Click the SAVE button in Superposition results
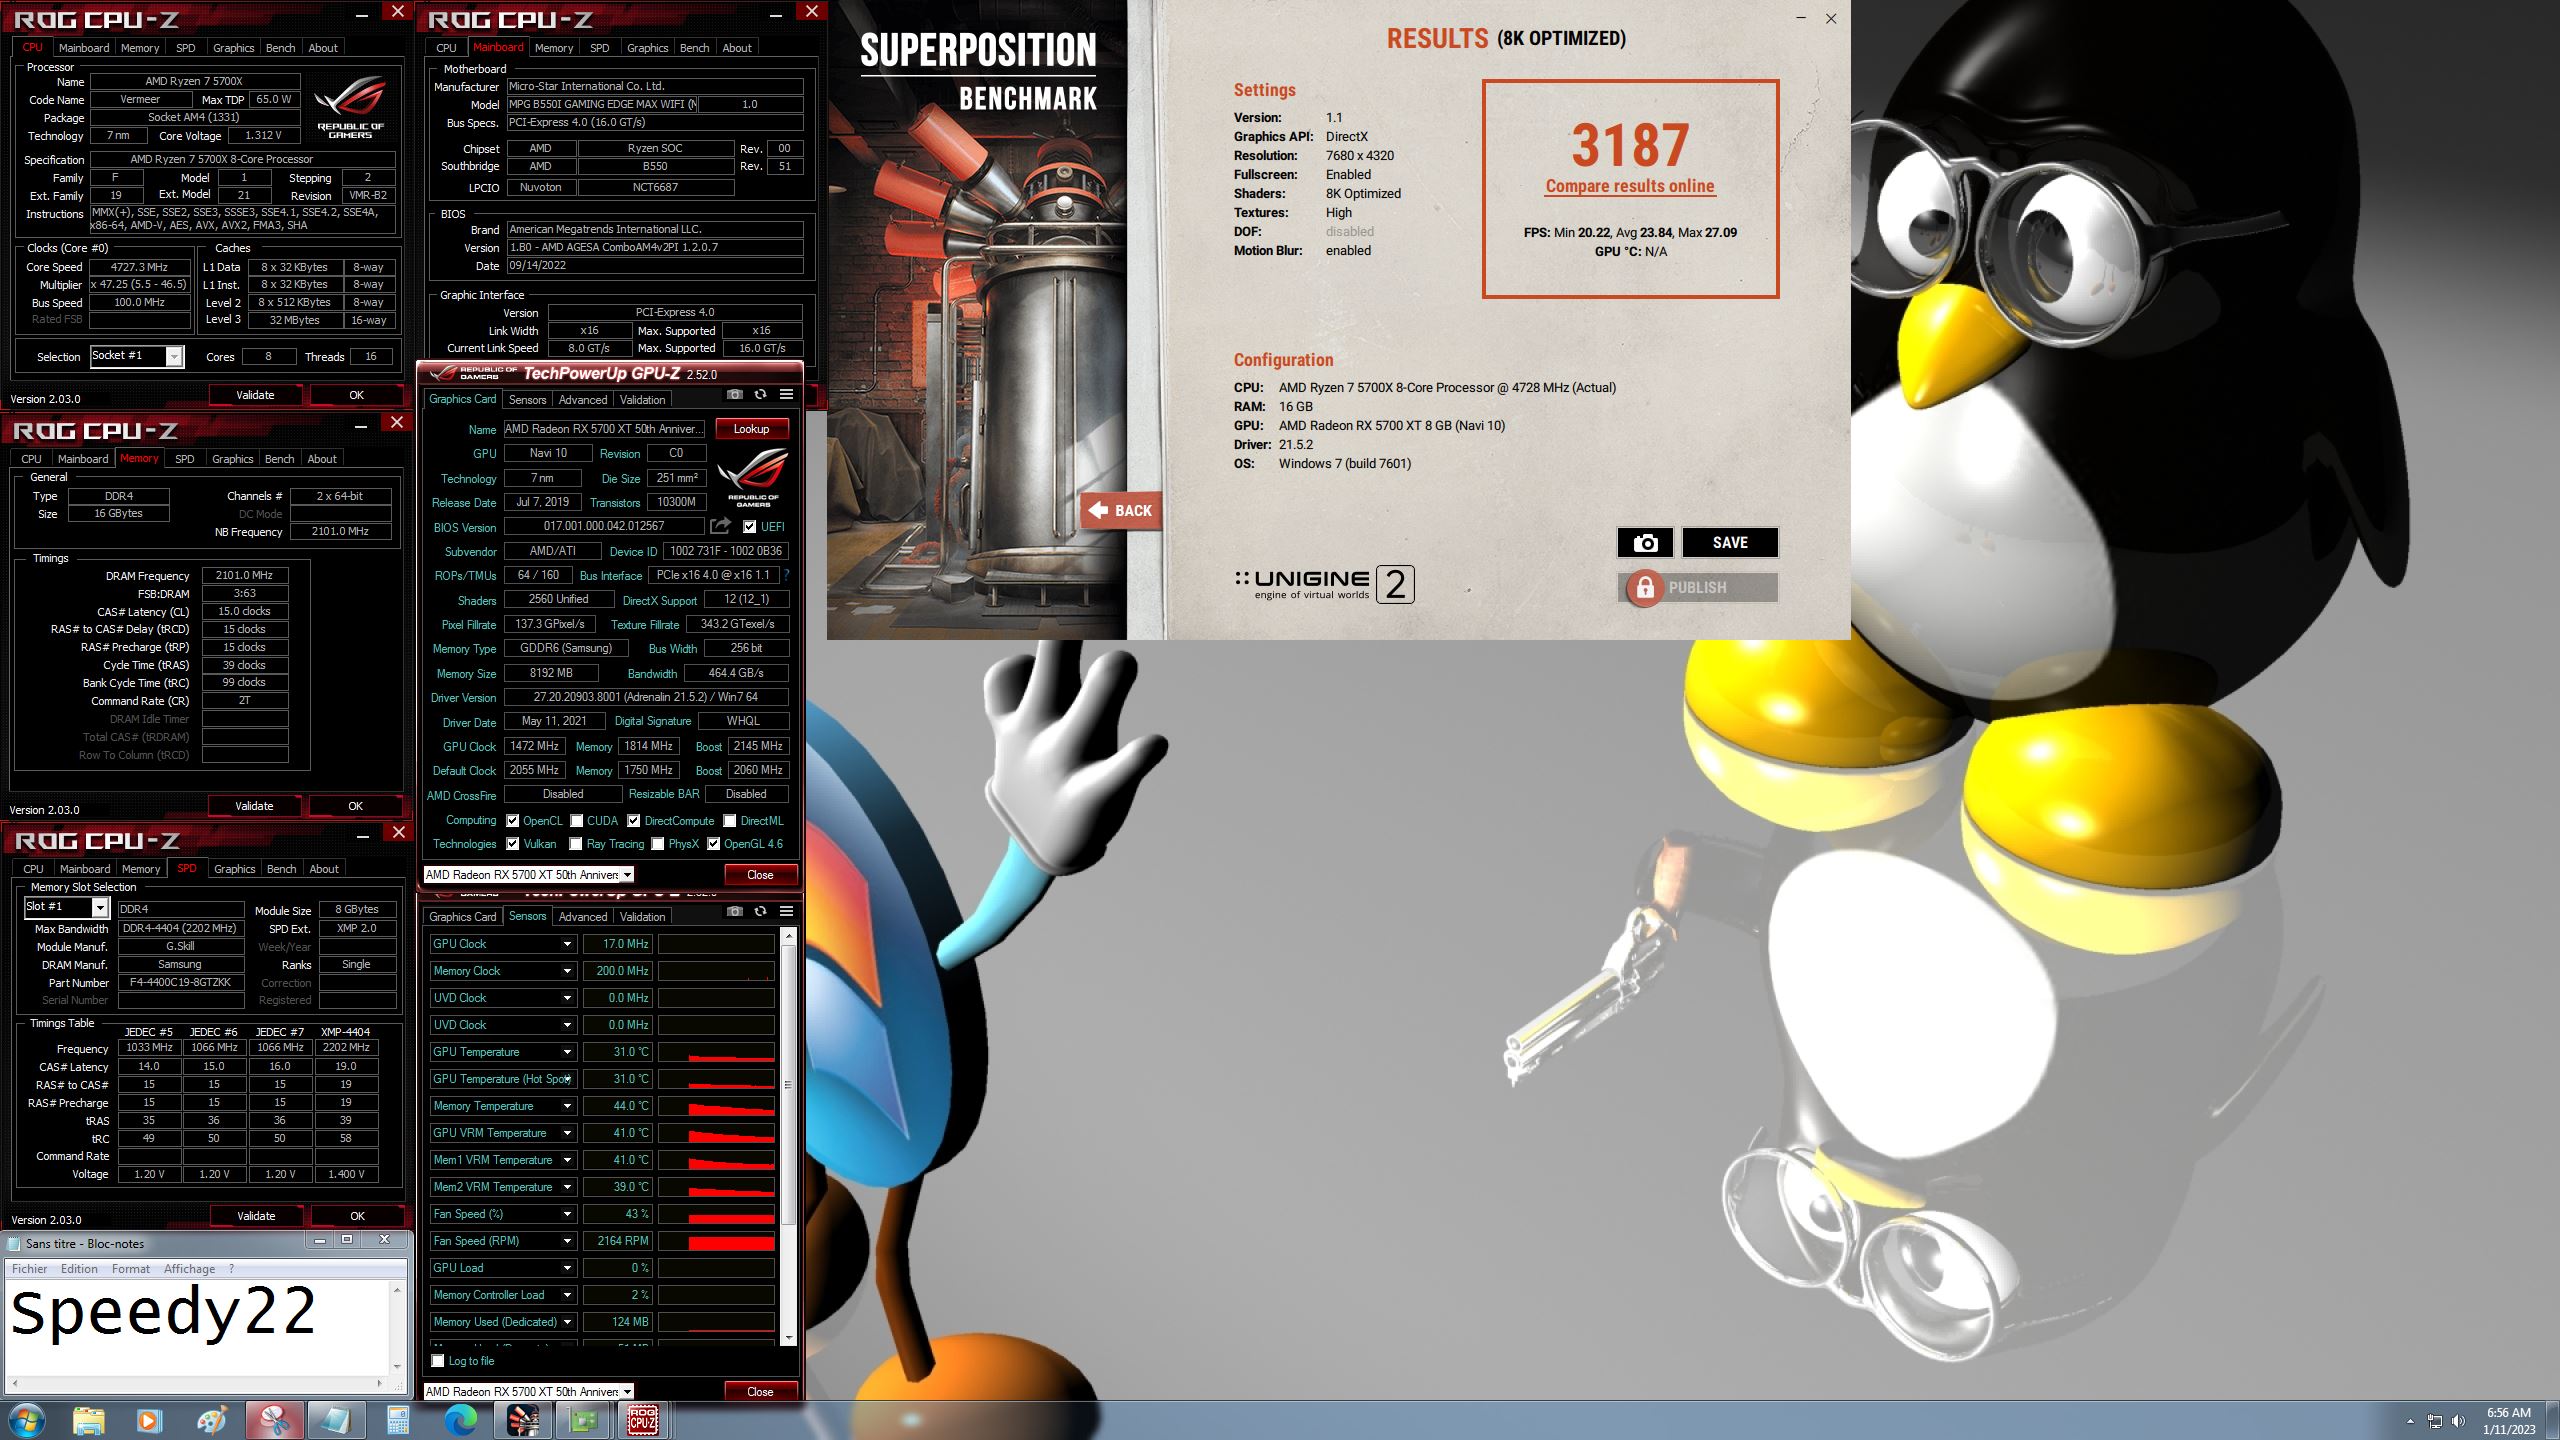The height and width of the screenshot is (1440, 2560). click(x=1730, y=543)
